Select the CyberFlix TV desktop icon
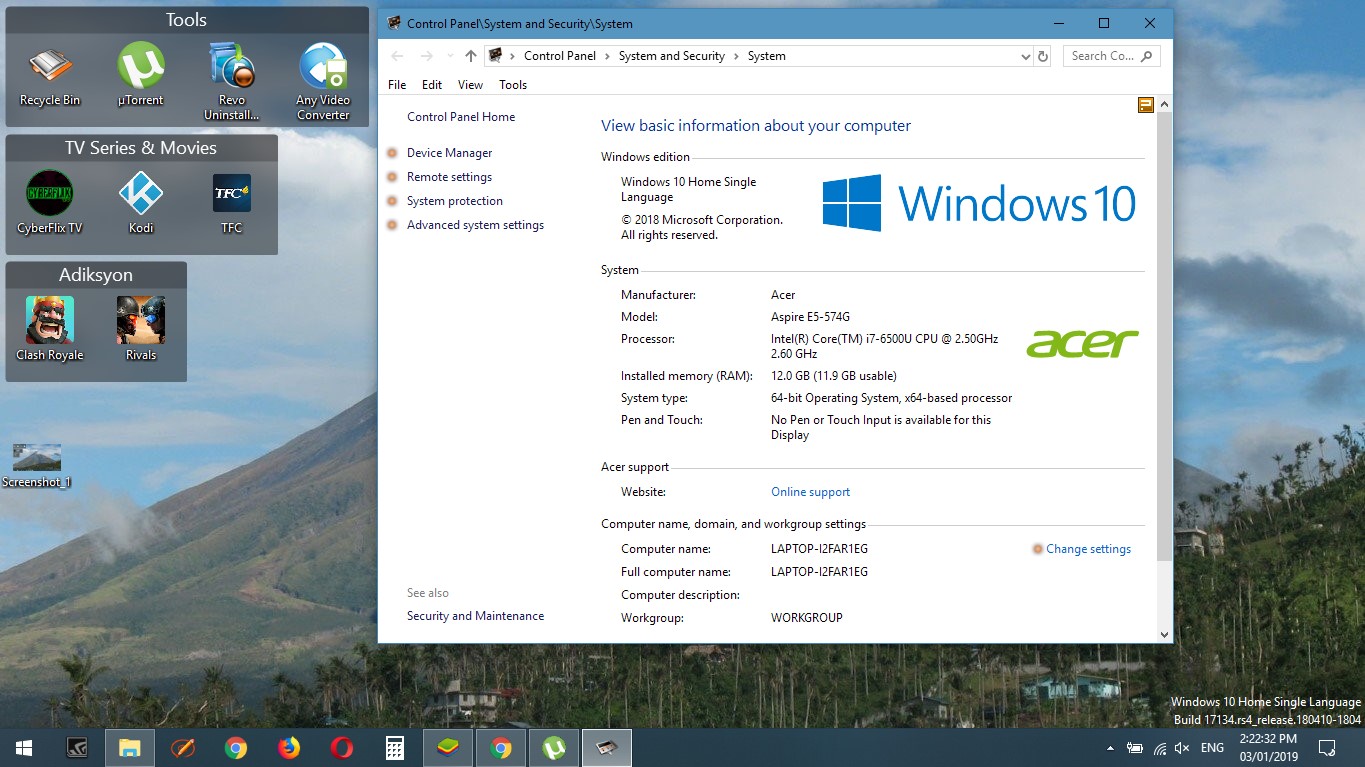Screen dimensions: 1365x767 (x=50, y=202)
